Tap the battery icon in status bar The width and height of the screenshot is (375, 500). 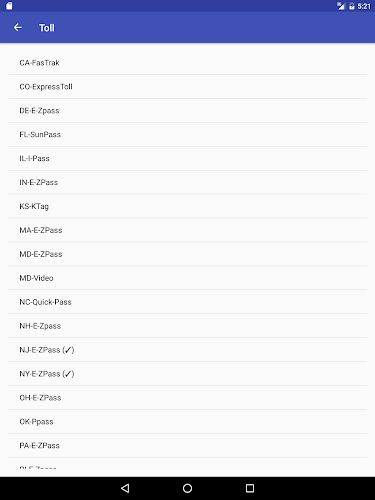point(352,6)
